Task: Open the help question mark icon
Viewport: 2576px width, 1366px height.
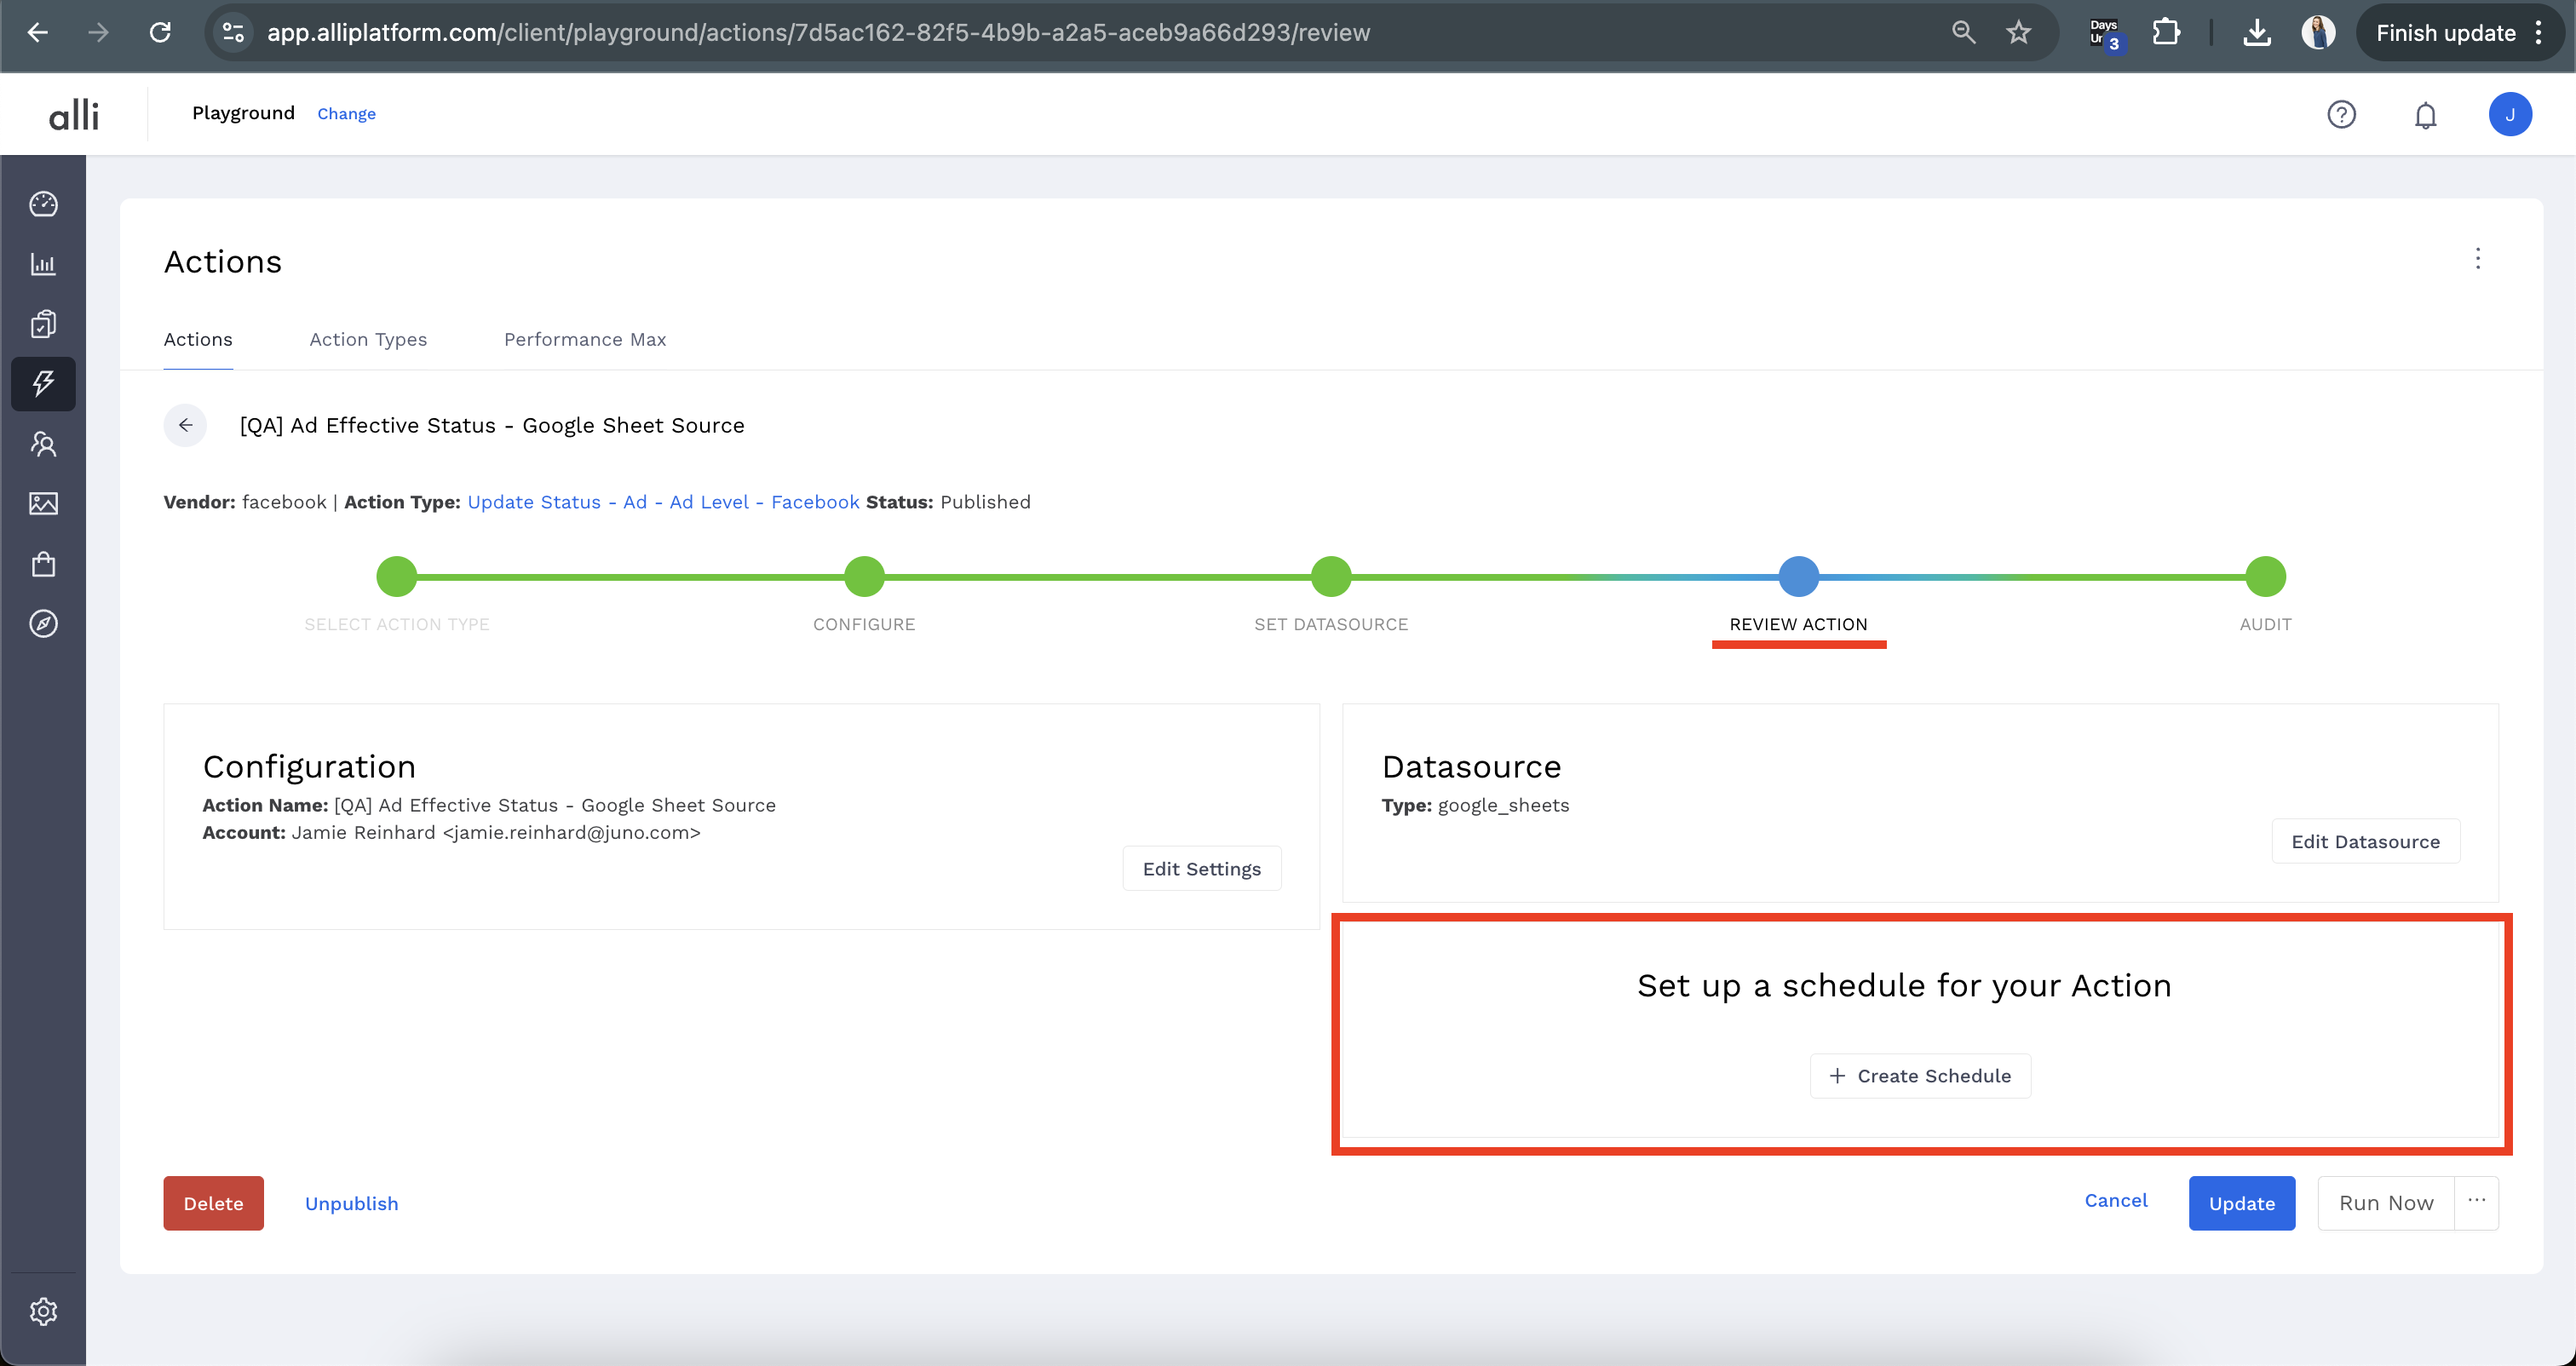Action: tap(2341, 115)
